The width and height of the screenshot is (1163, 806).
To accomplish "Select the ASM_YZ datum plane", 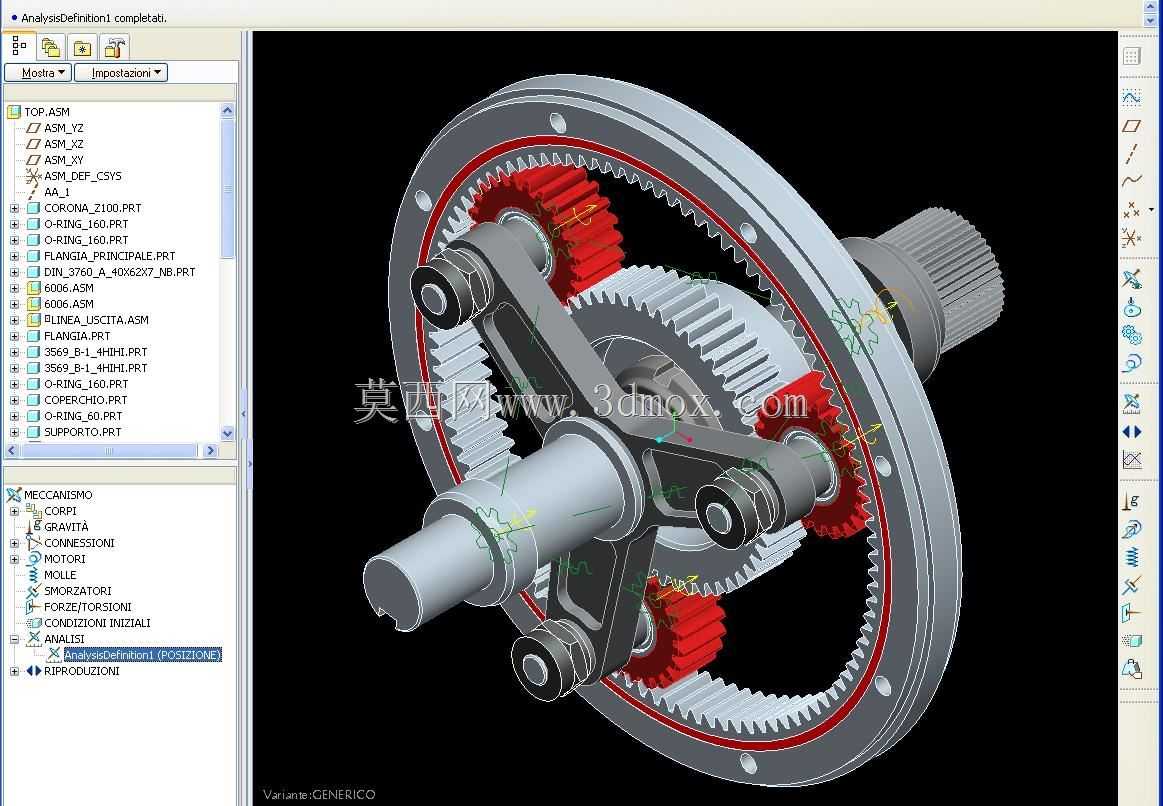I will 63,128.
